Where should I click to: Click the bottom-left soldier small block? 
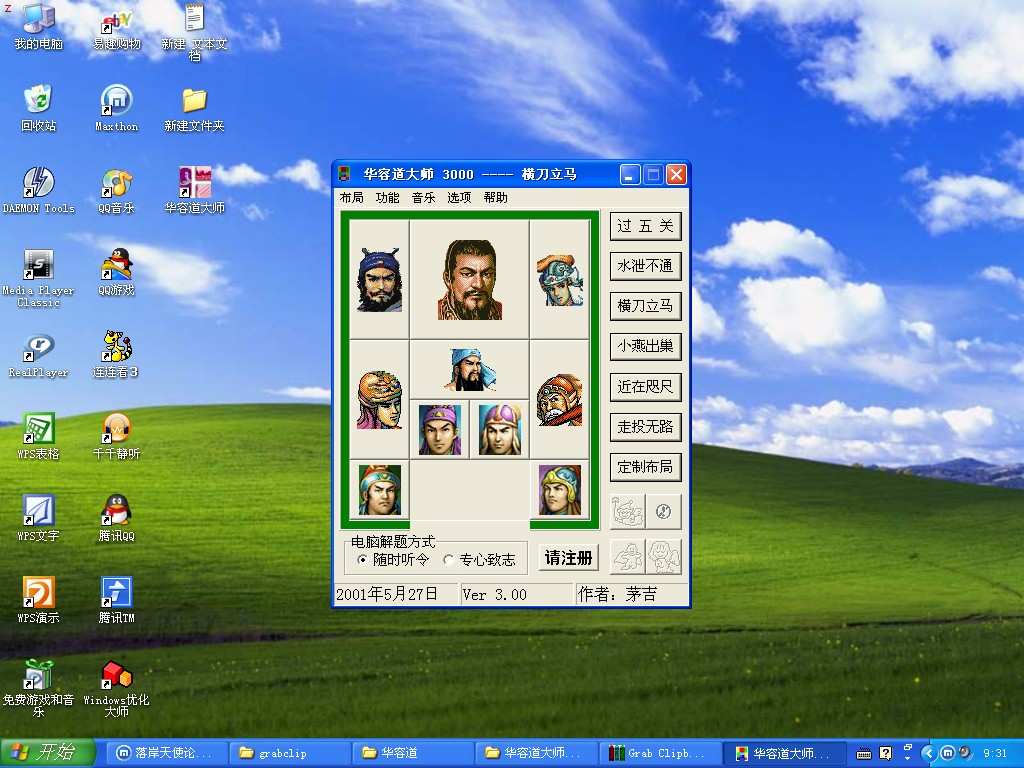click(x=379, y=490)
